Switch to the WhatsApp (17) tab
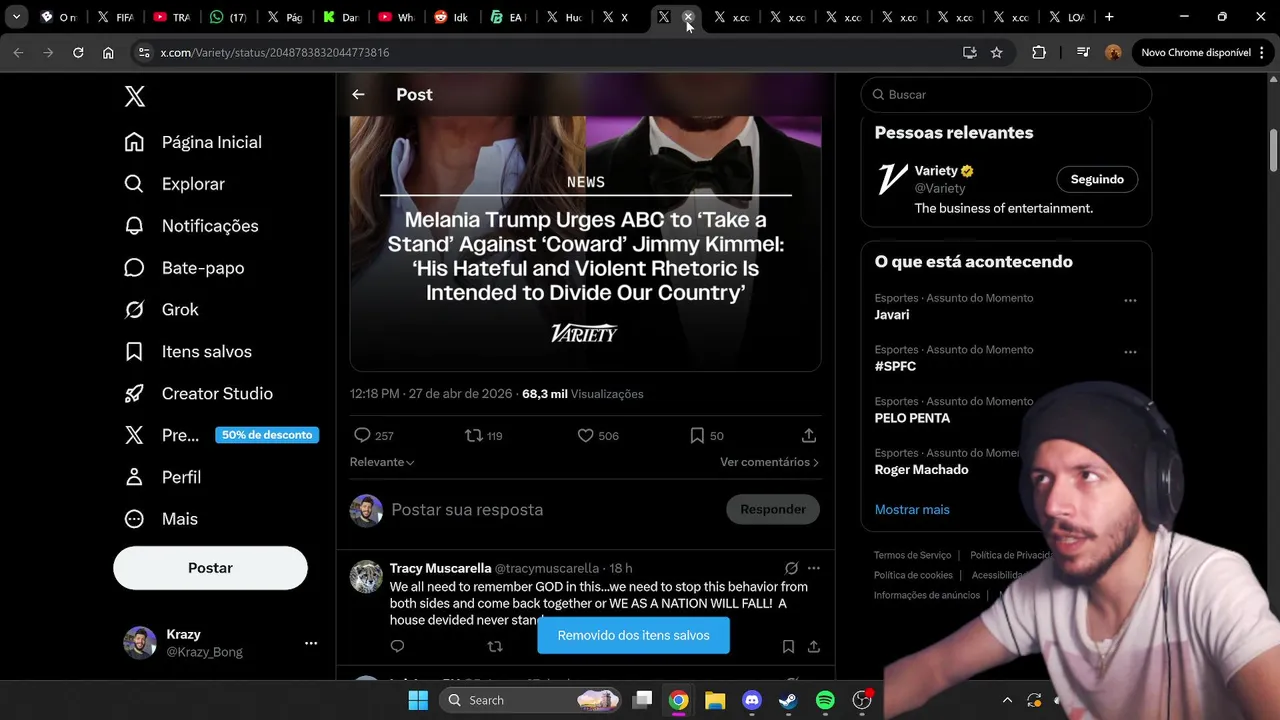 pyautogui.click(x=229, y=17)
